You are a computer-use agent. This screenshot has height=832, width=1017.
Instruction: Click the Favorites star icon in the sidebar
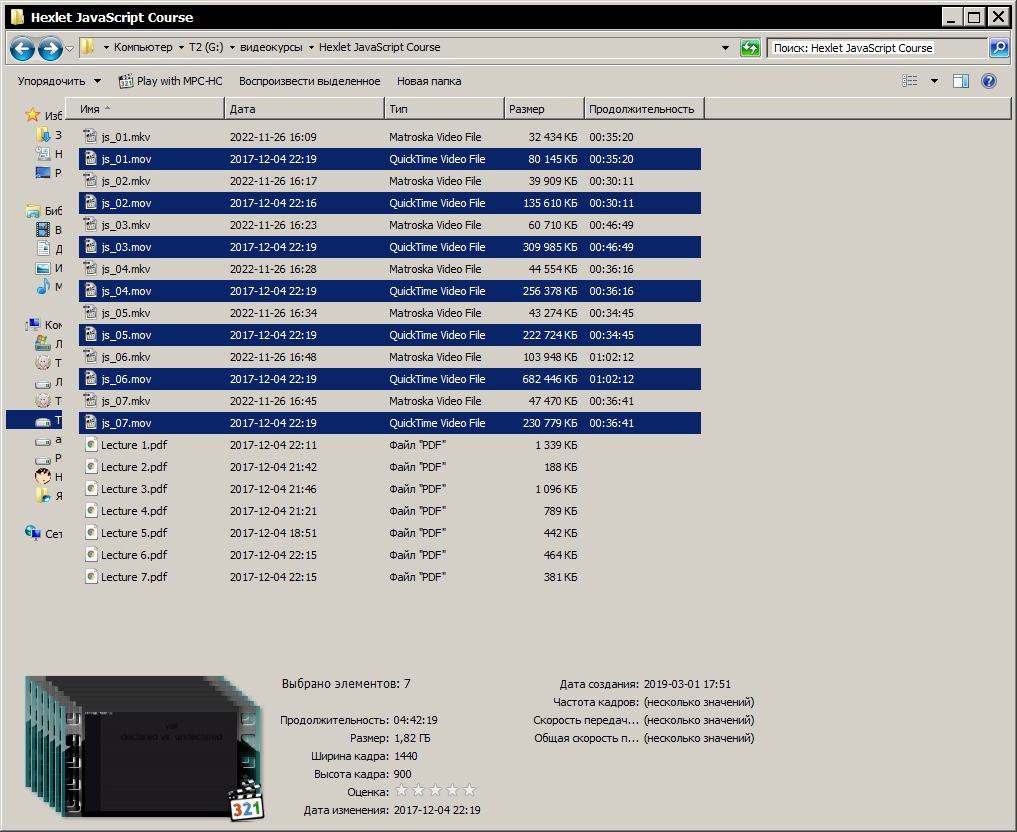[32, 115]
